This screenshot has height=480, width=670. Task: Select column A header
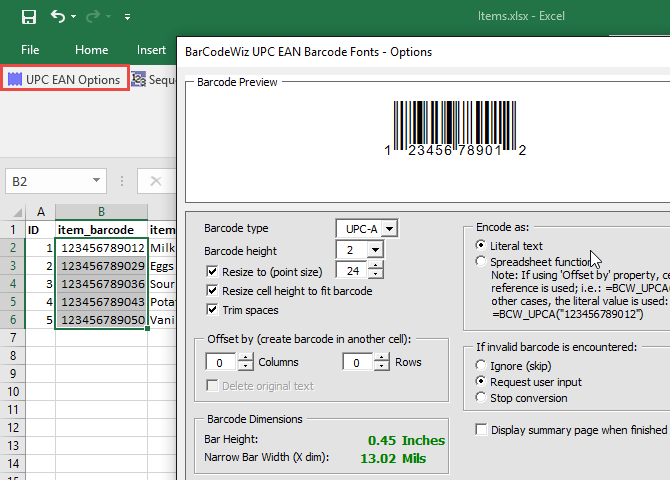coord(41,212)
